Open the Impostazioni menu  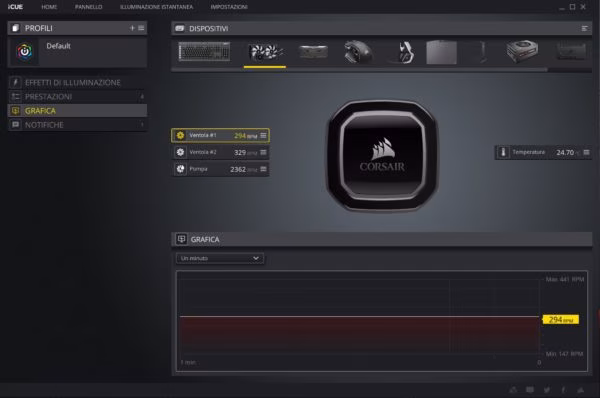pos(229,7)
